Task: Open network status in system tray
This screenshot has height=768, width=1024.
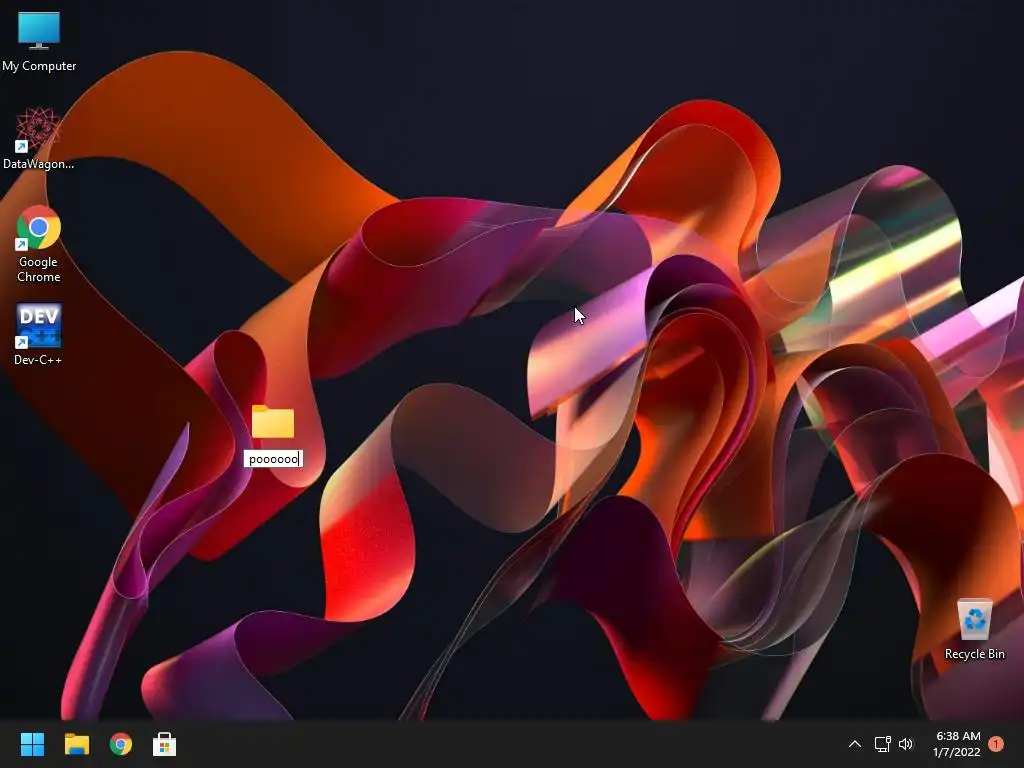Action: click(x=882, y=744)
